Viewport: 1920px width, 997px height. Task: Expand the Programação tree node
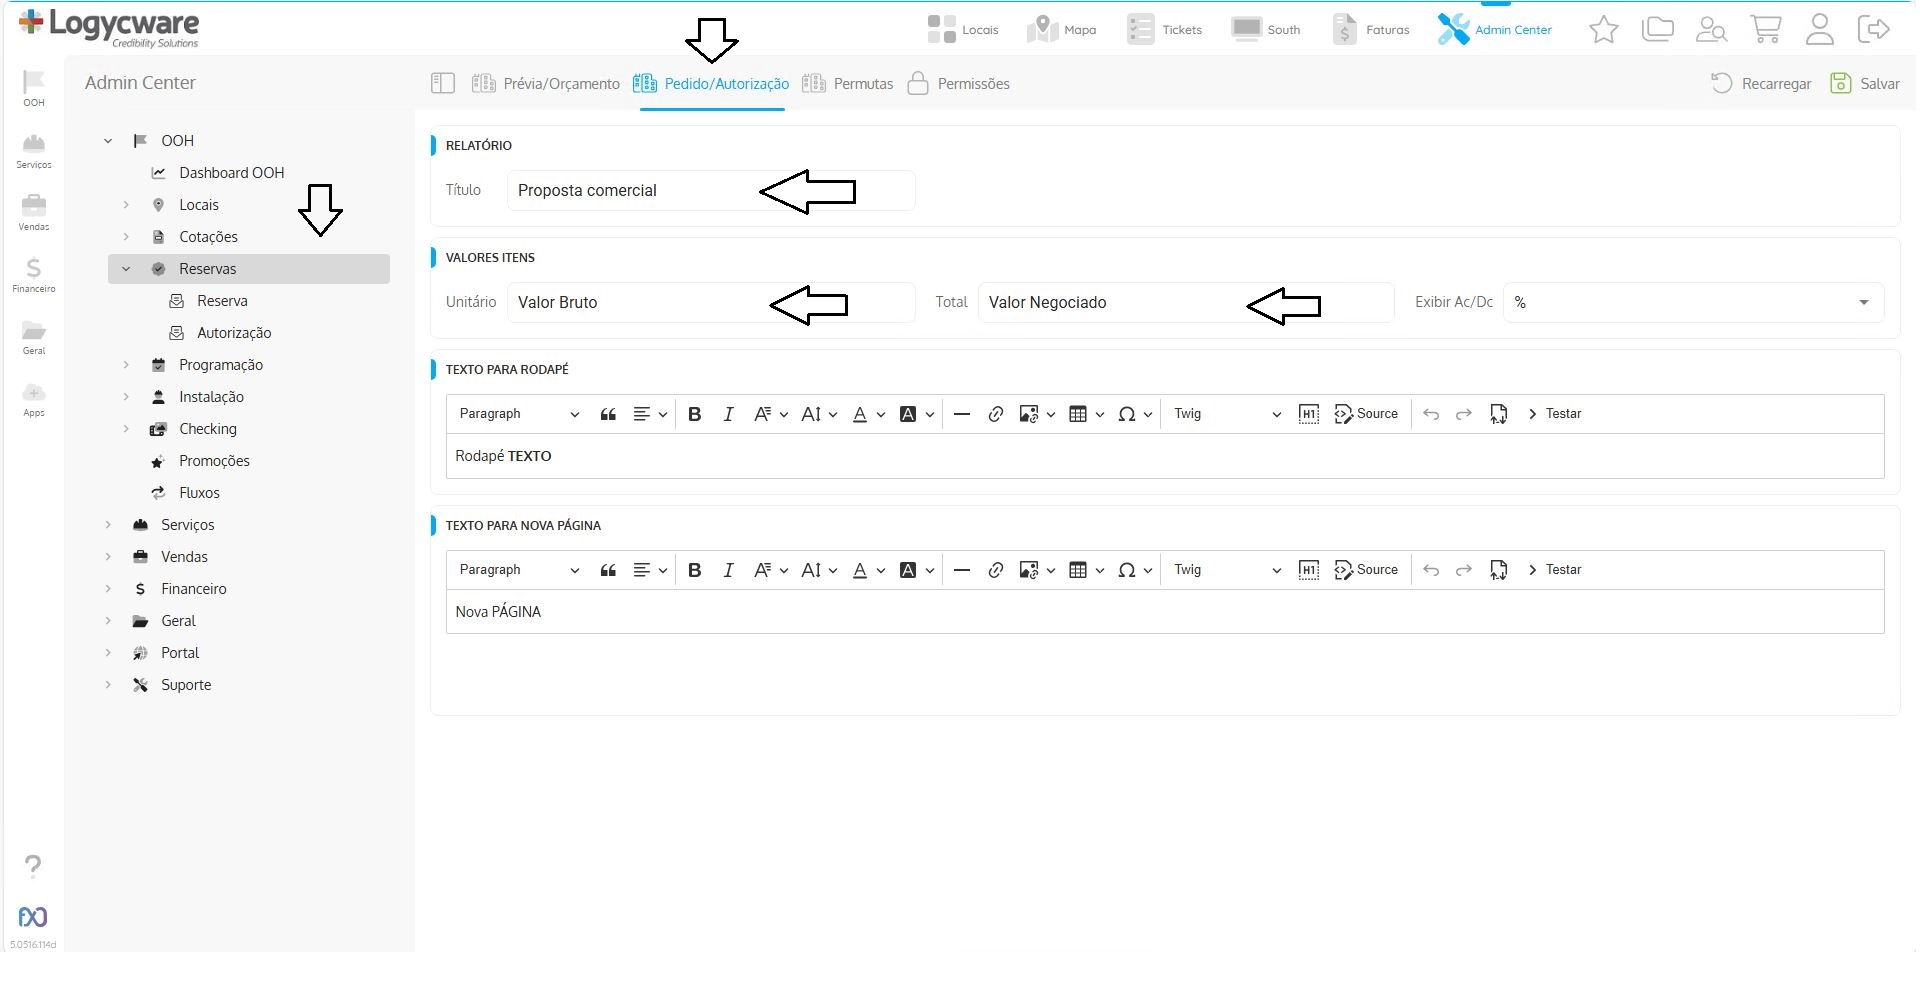tap(126, 365)
